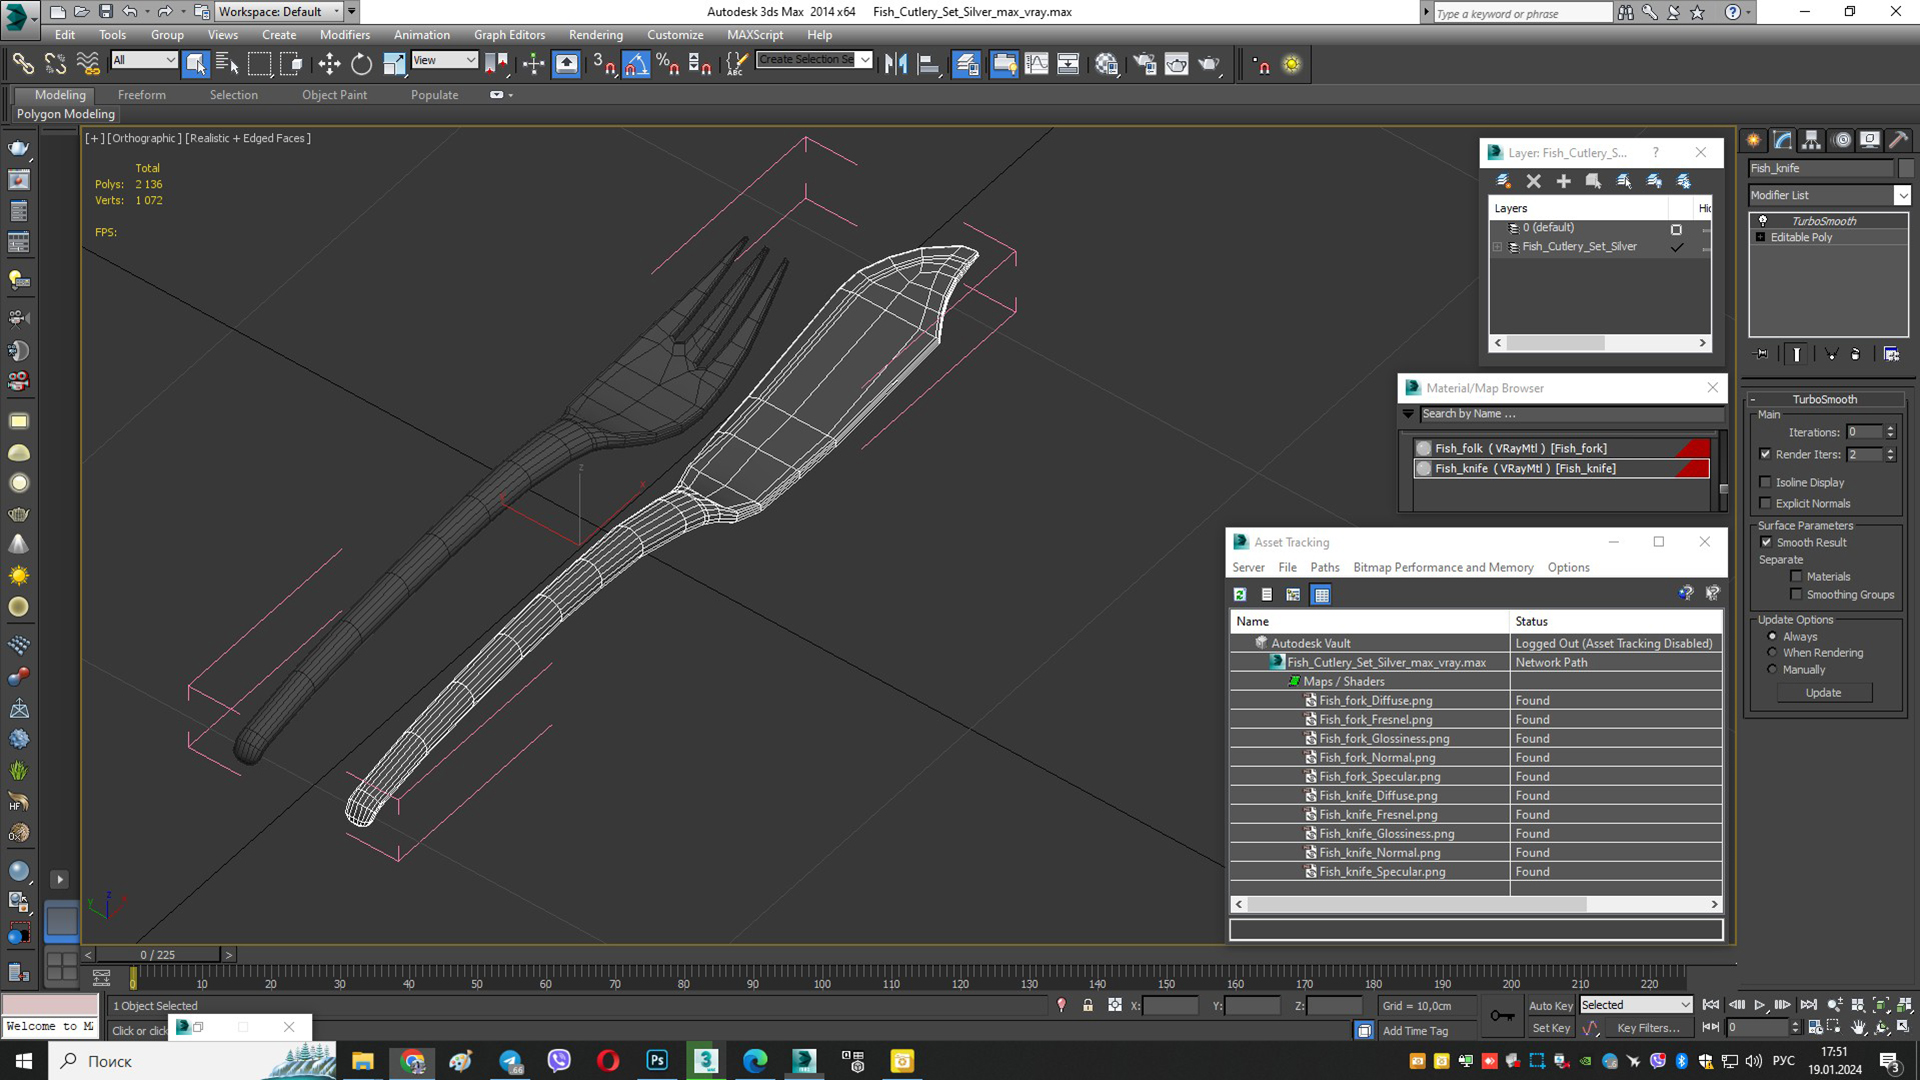This screenshot has height=1080, width=1920.
Task: Open the Rendering menu
Action: tap(596, 34)
